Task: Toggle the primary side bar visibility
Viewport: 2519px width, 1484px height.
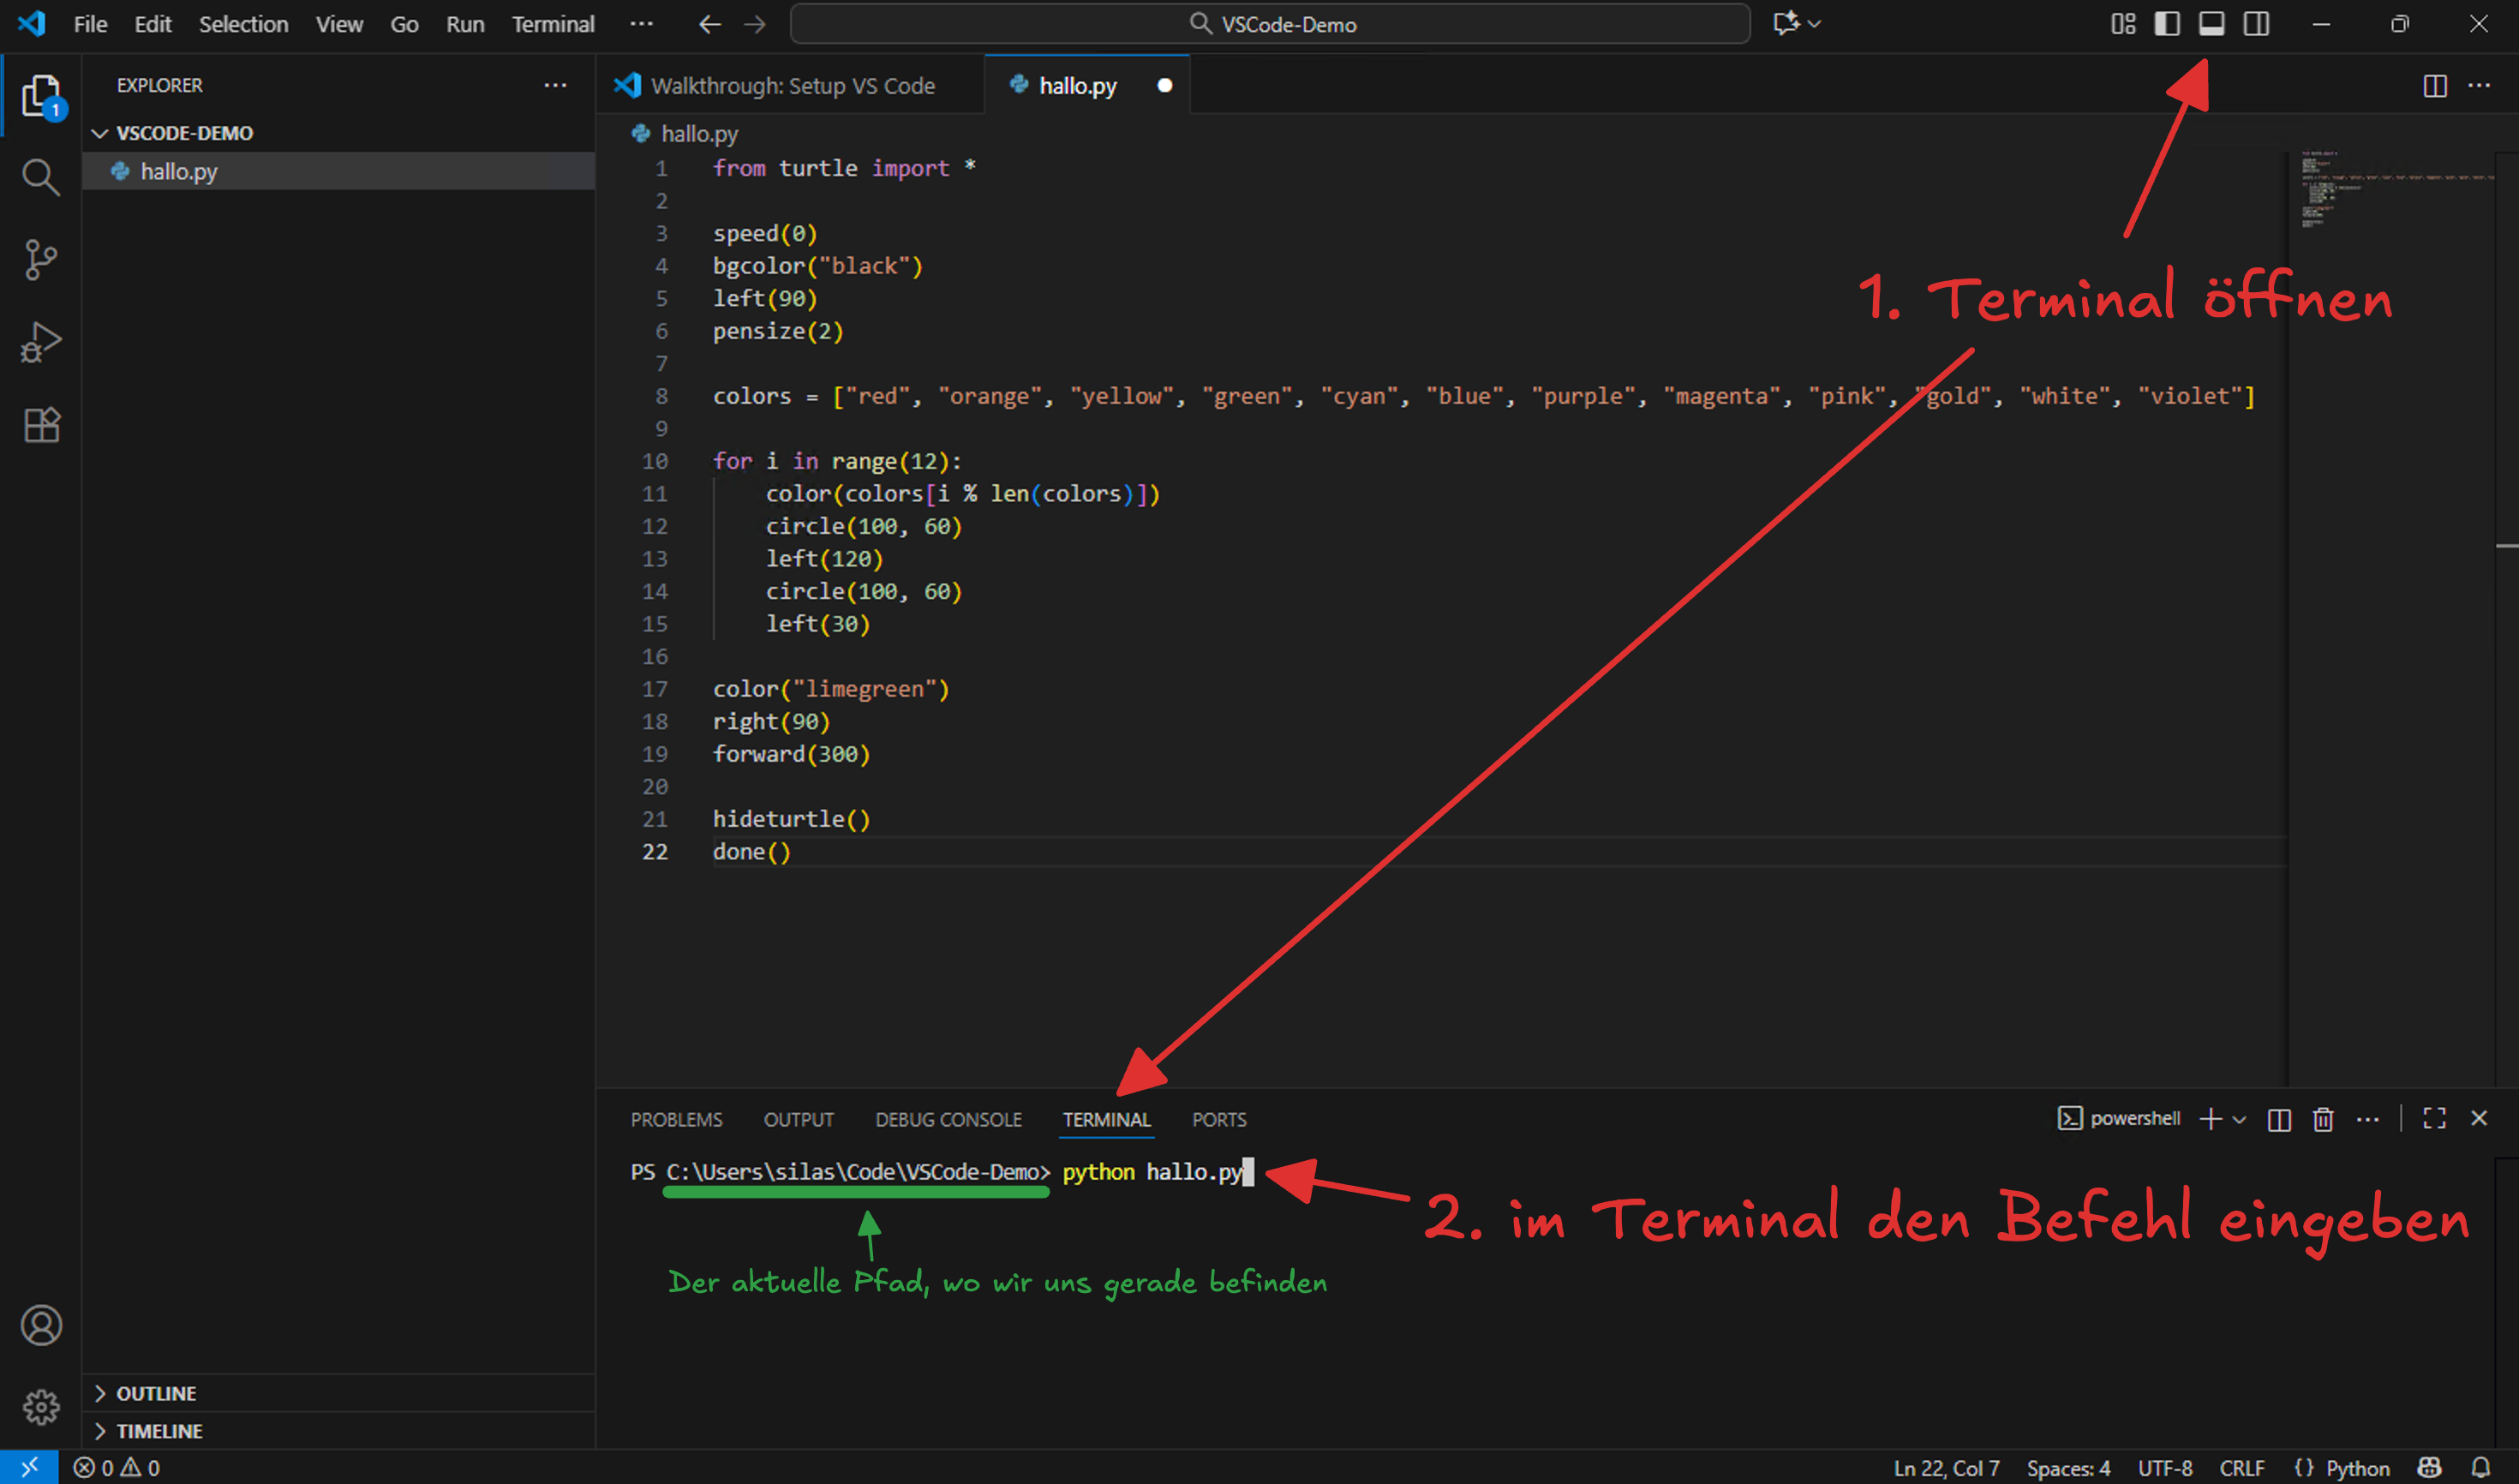Action: pos(2167,24)
